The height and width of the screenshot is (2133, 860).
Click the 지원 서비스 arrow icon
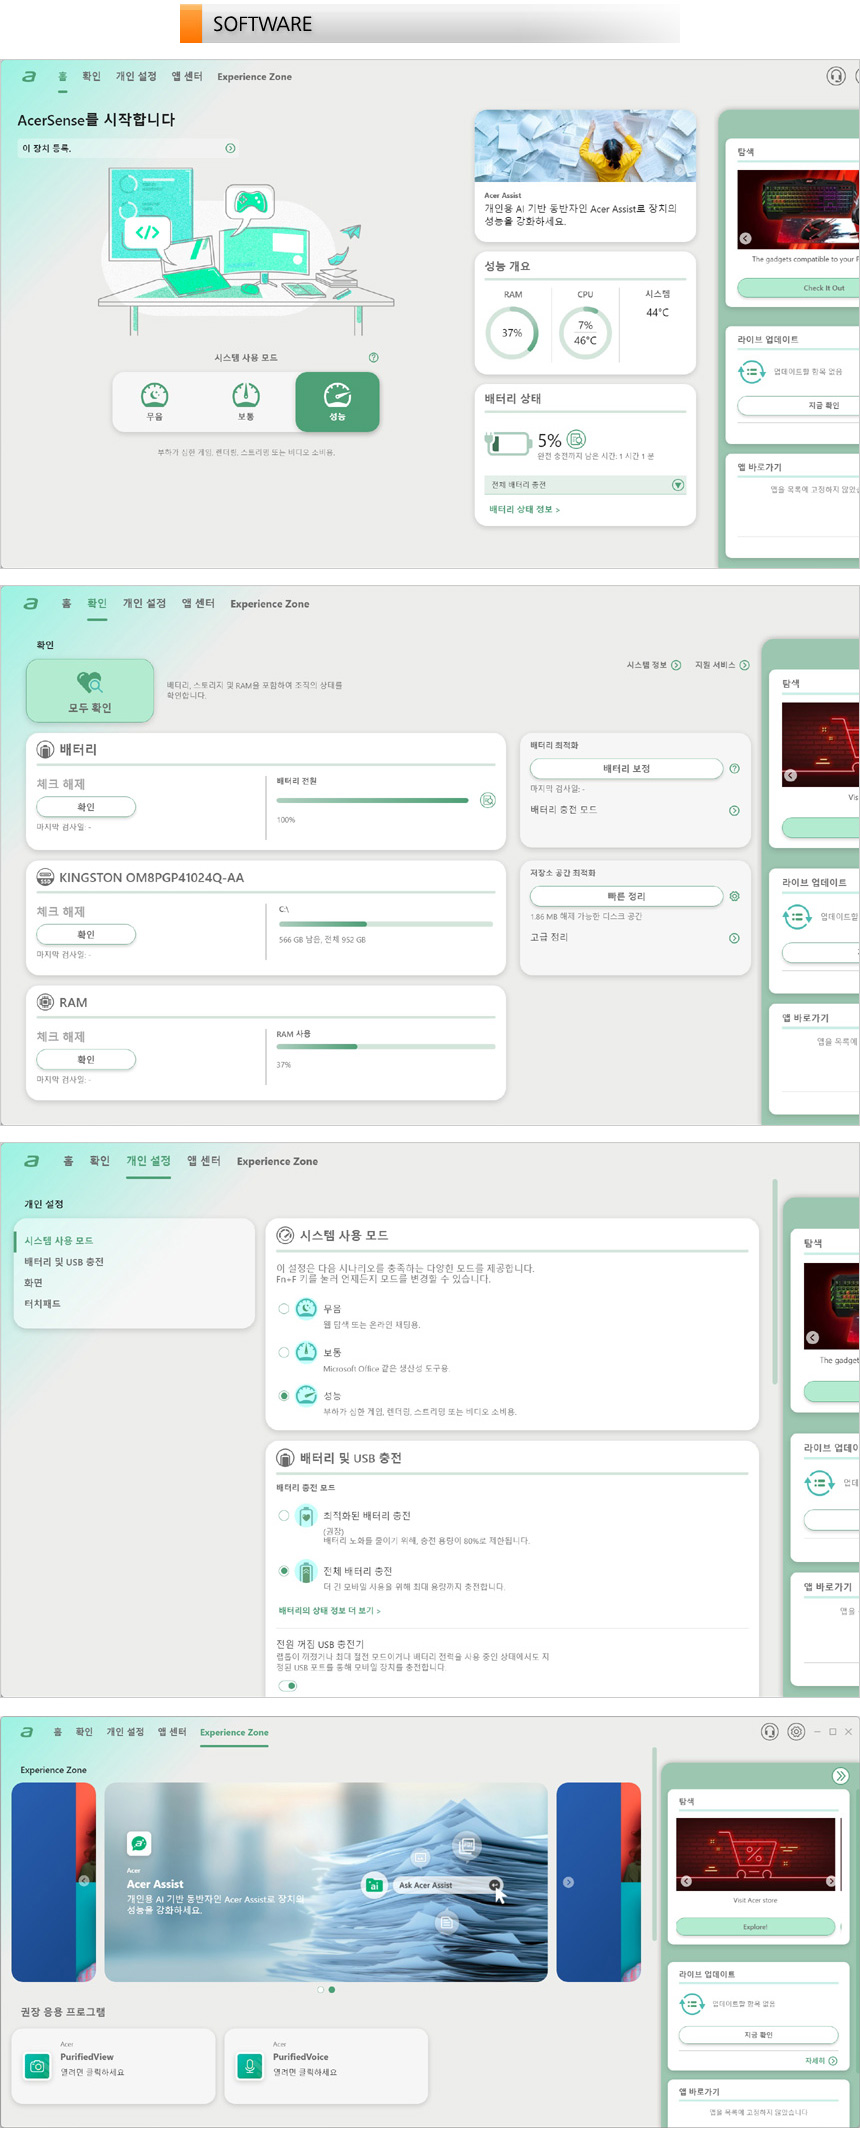coord(744,665)
